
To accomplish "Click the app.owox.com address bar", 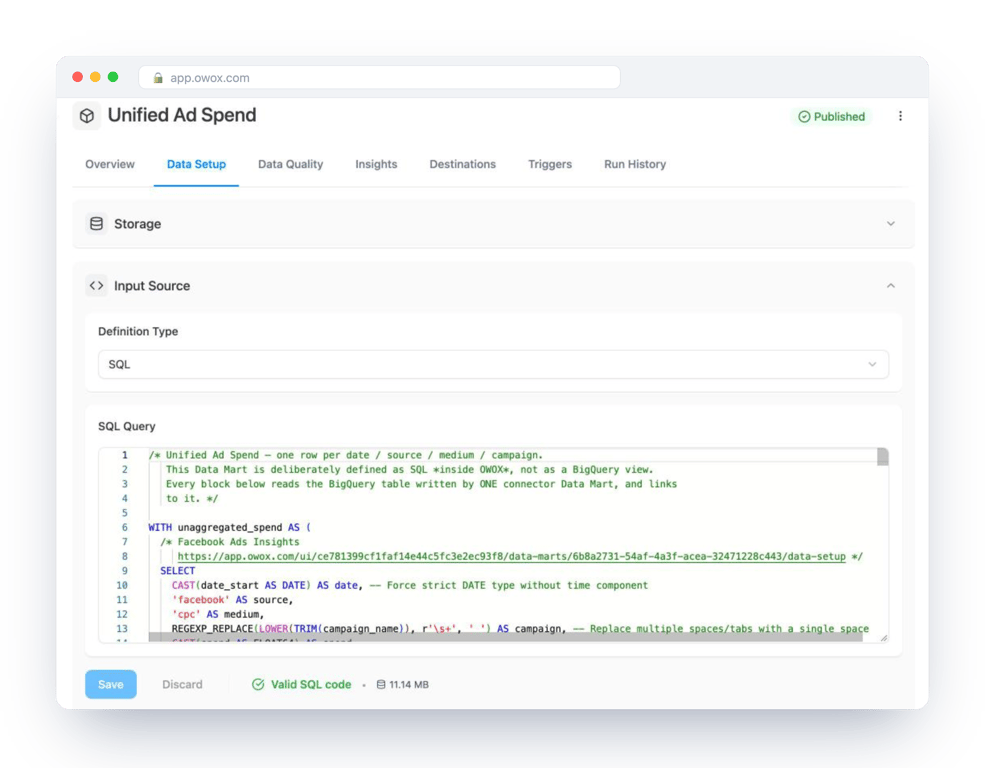I will pyautogui.click(x=379, y=78).
